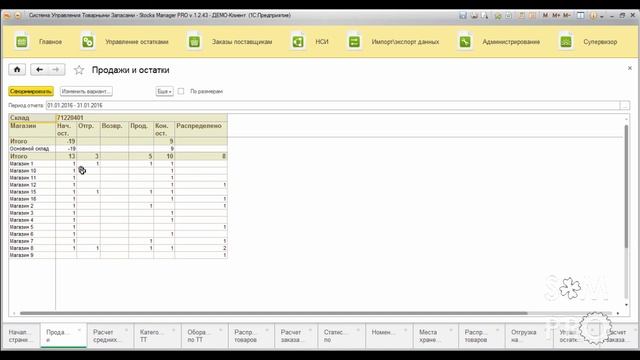640x360 pixels.
Task: Select the Магазин 1 row label
Action: pos(21,164)
